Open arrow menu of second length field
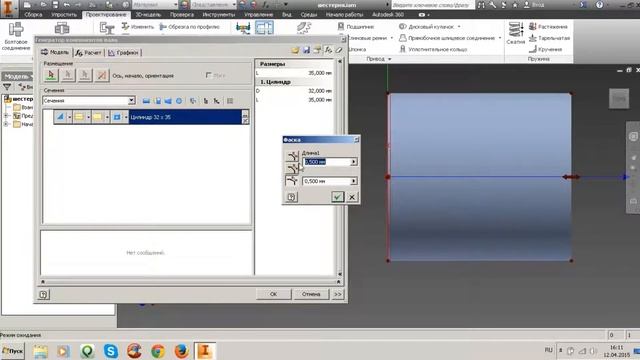640x360 pixels. tap(354, 181)
